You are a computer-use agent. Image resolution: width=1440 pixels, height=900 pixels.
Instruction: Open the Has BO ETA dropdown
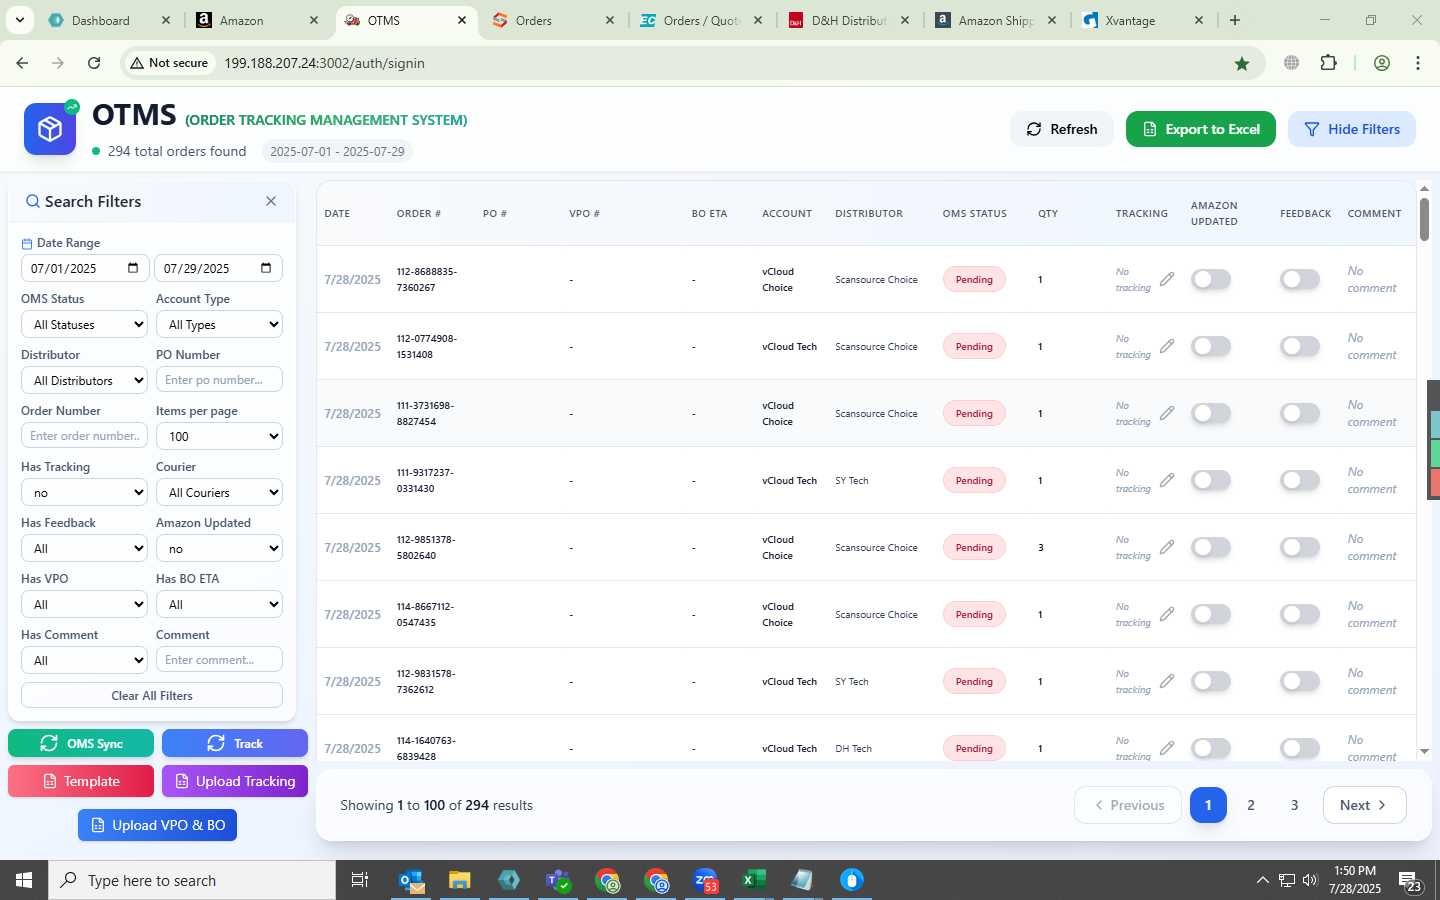coord(219,604)
